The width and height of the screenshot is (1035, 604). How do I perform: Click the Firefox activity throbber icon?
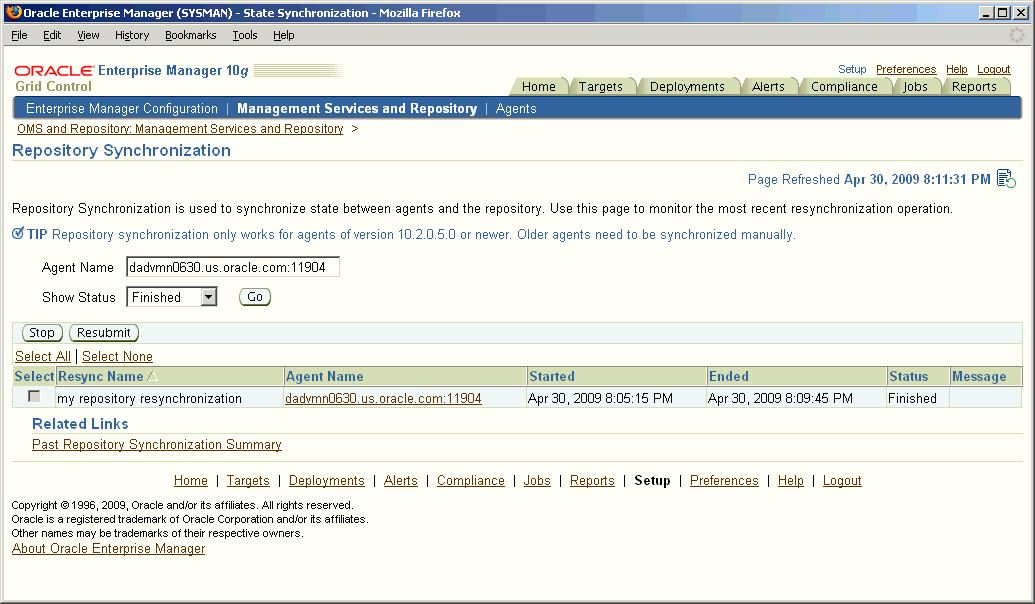pyautogui.click(x=1017, y=35)
